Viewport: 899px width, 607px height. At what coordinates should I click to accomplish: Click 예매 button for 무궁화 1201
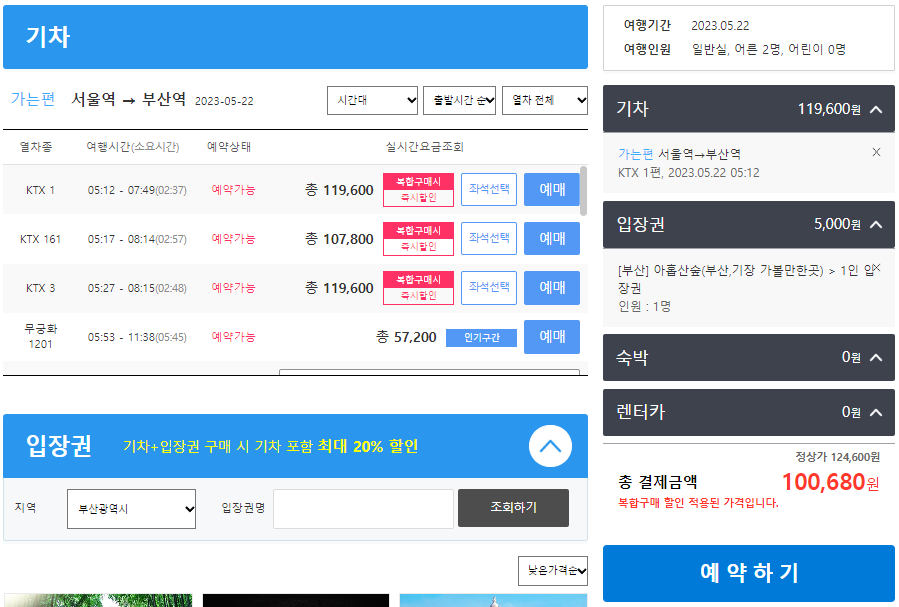552,336
